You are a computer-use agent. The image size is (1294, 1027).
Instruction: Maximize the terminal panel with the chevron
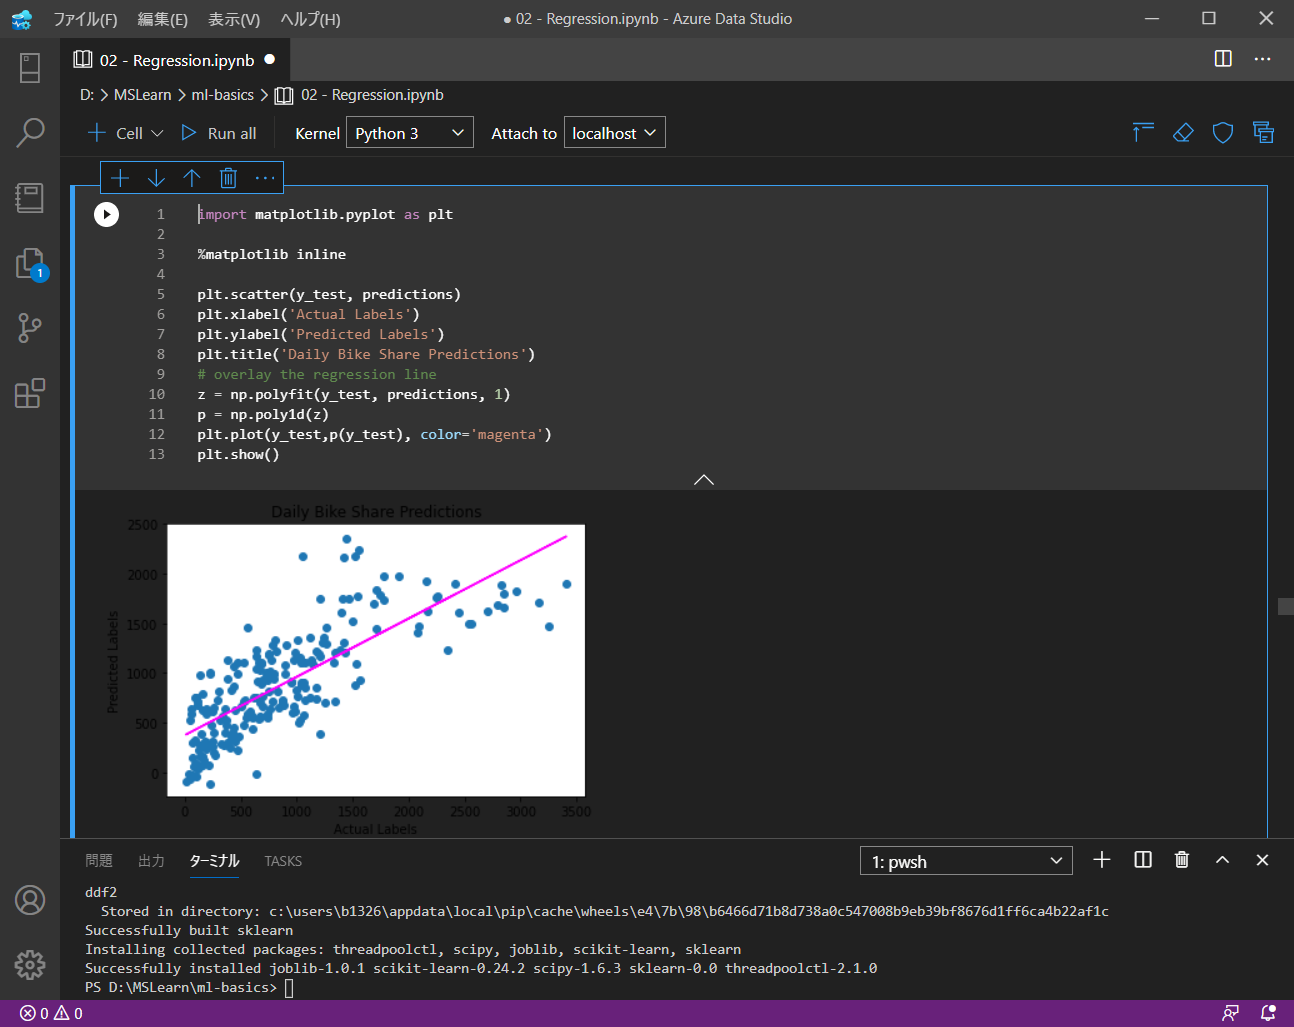point(1222,860)
